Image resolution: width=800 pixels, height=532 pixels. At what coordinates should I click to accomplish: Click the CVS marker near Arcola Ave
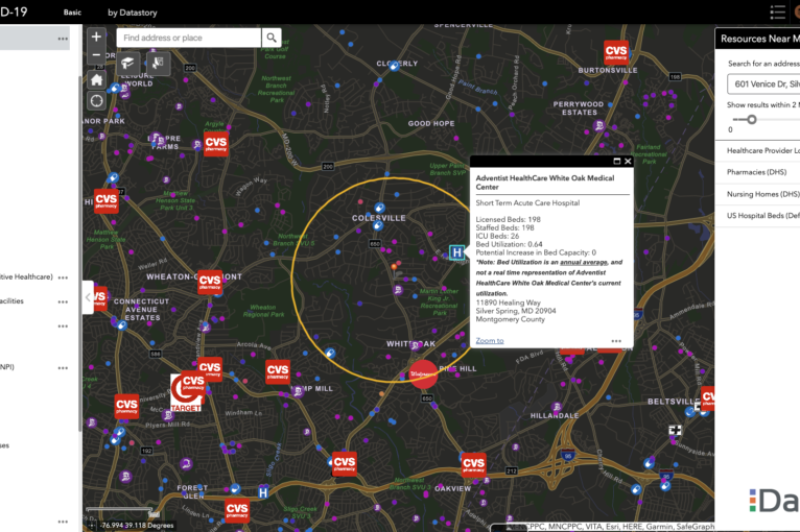click(278, 372)
